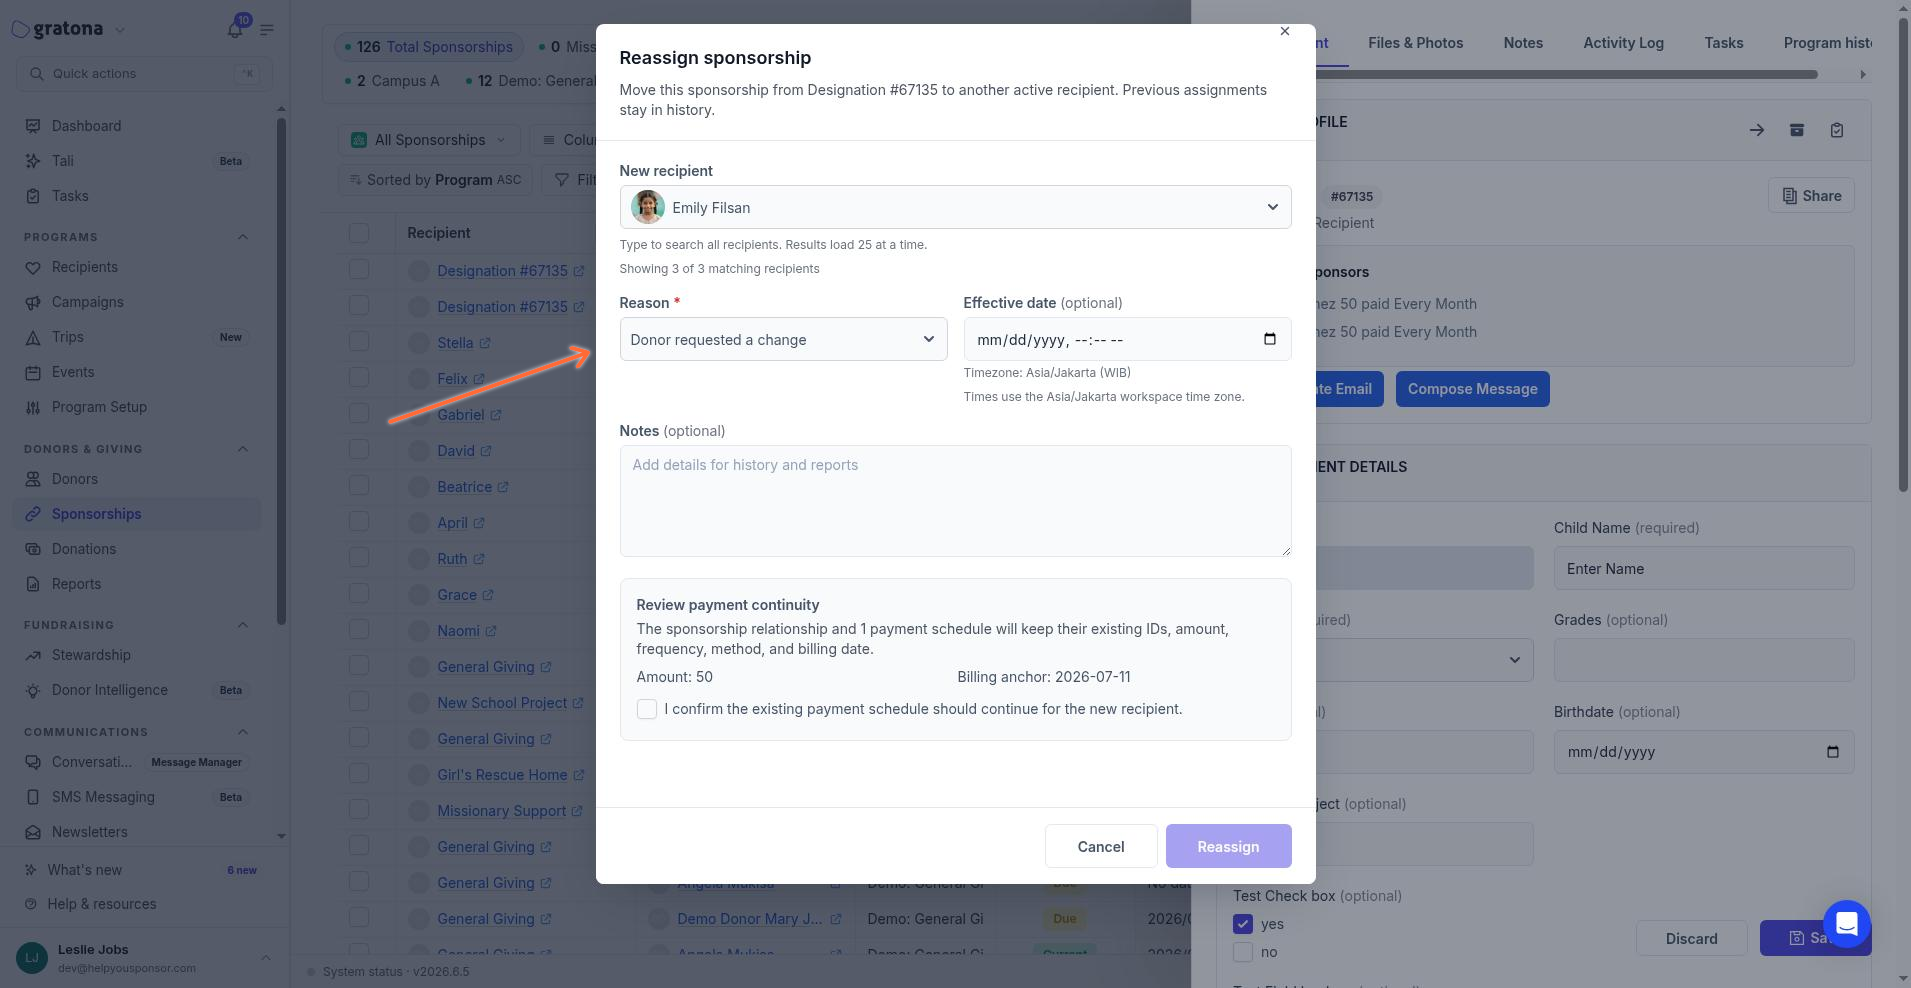
Task: Open Beatrice recipient link
Action: [464, 487]
